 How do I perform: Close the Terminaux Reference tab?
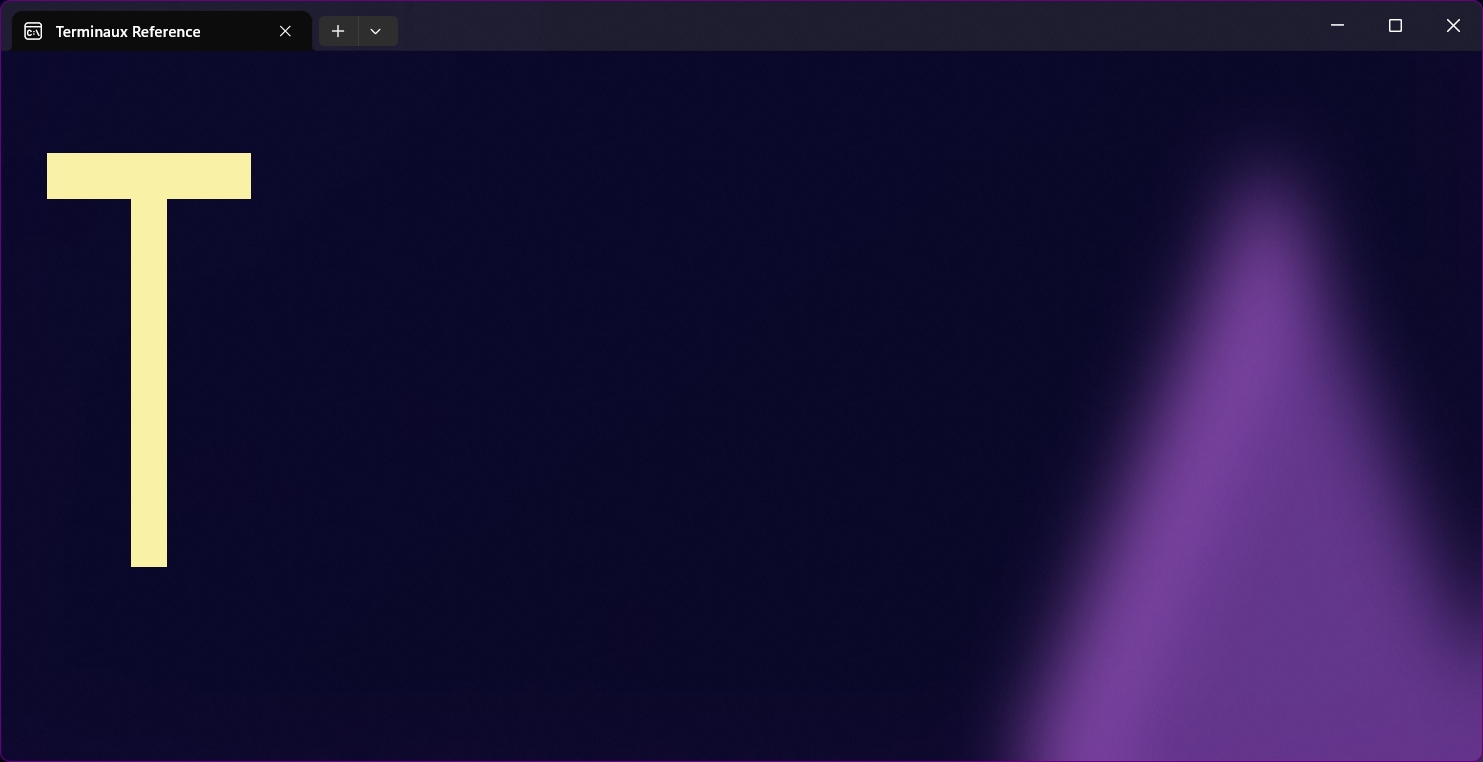[285, 31]
